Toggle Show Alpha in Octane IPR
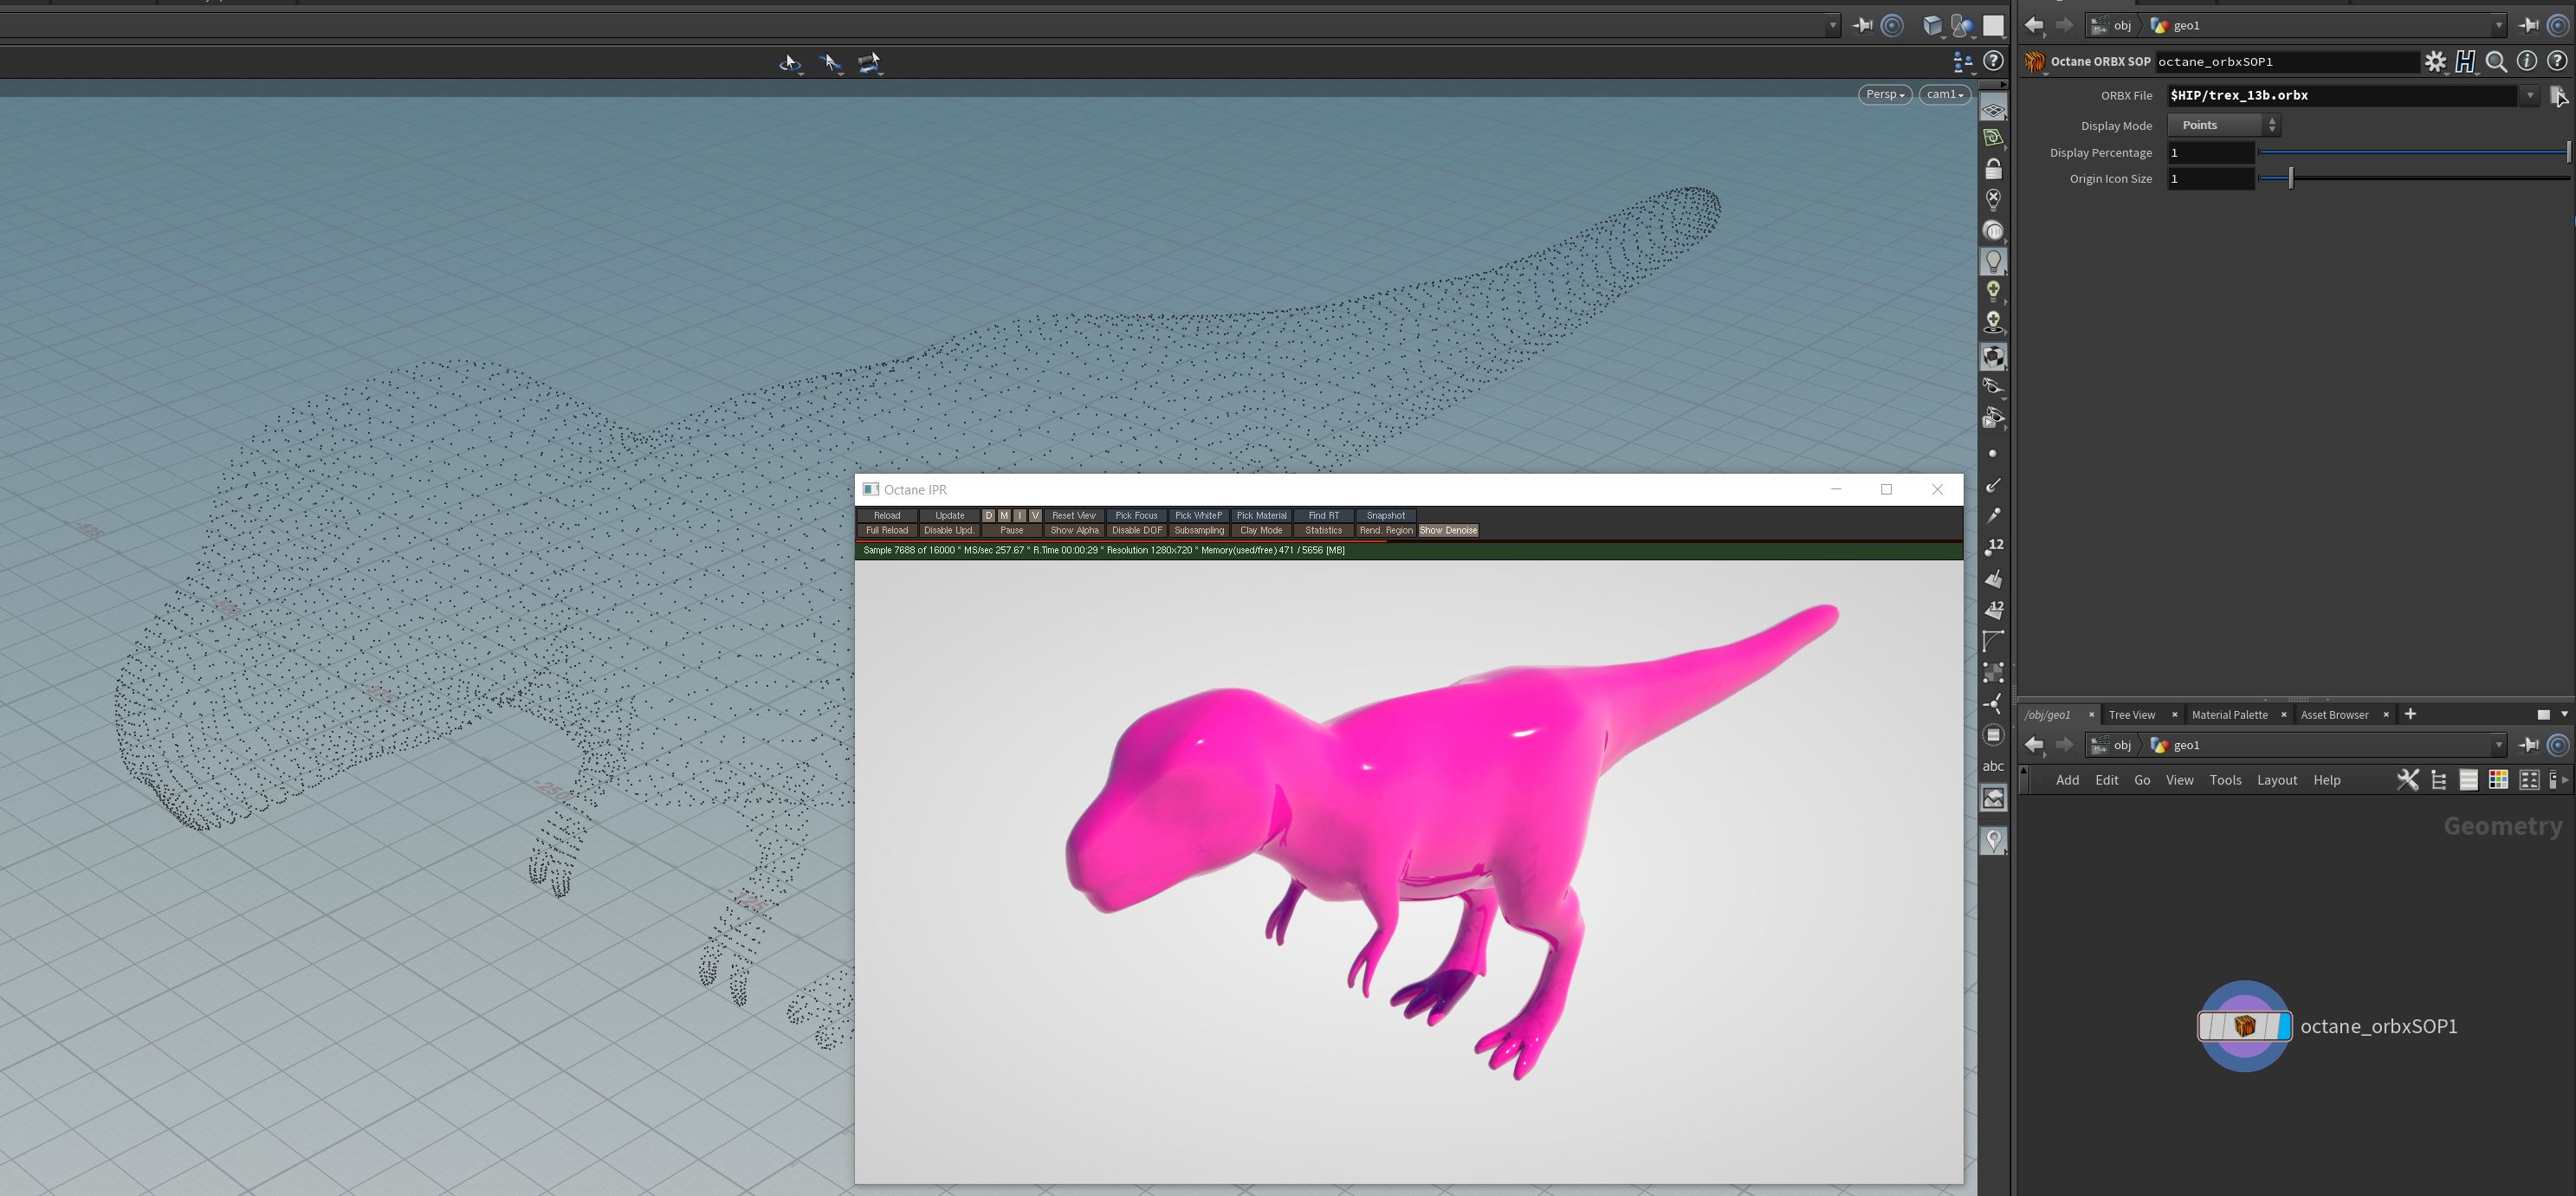Screen dimensions: 2576x1196 click(1074, 531)
